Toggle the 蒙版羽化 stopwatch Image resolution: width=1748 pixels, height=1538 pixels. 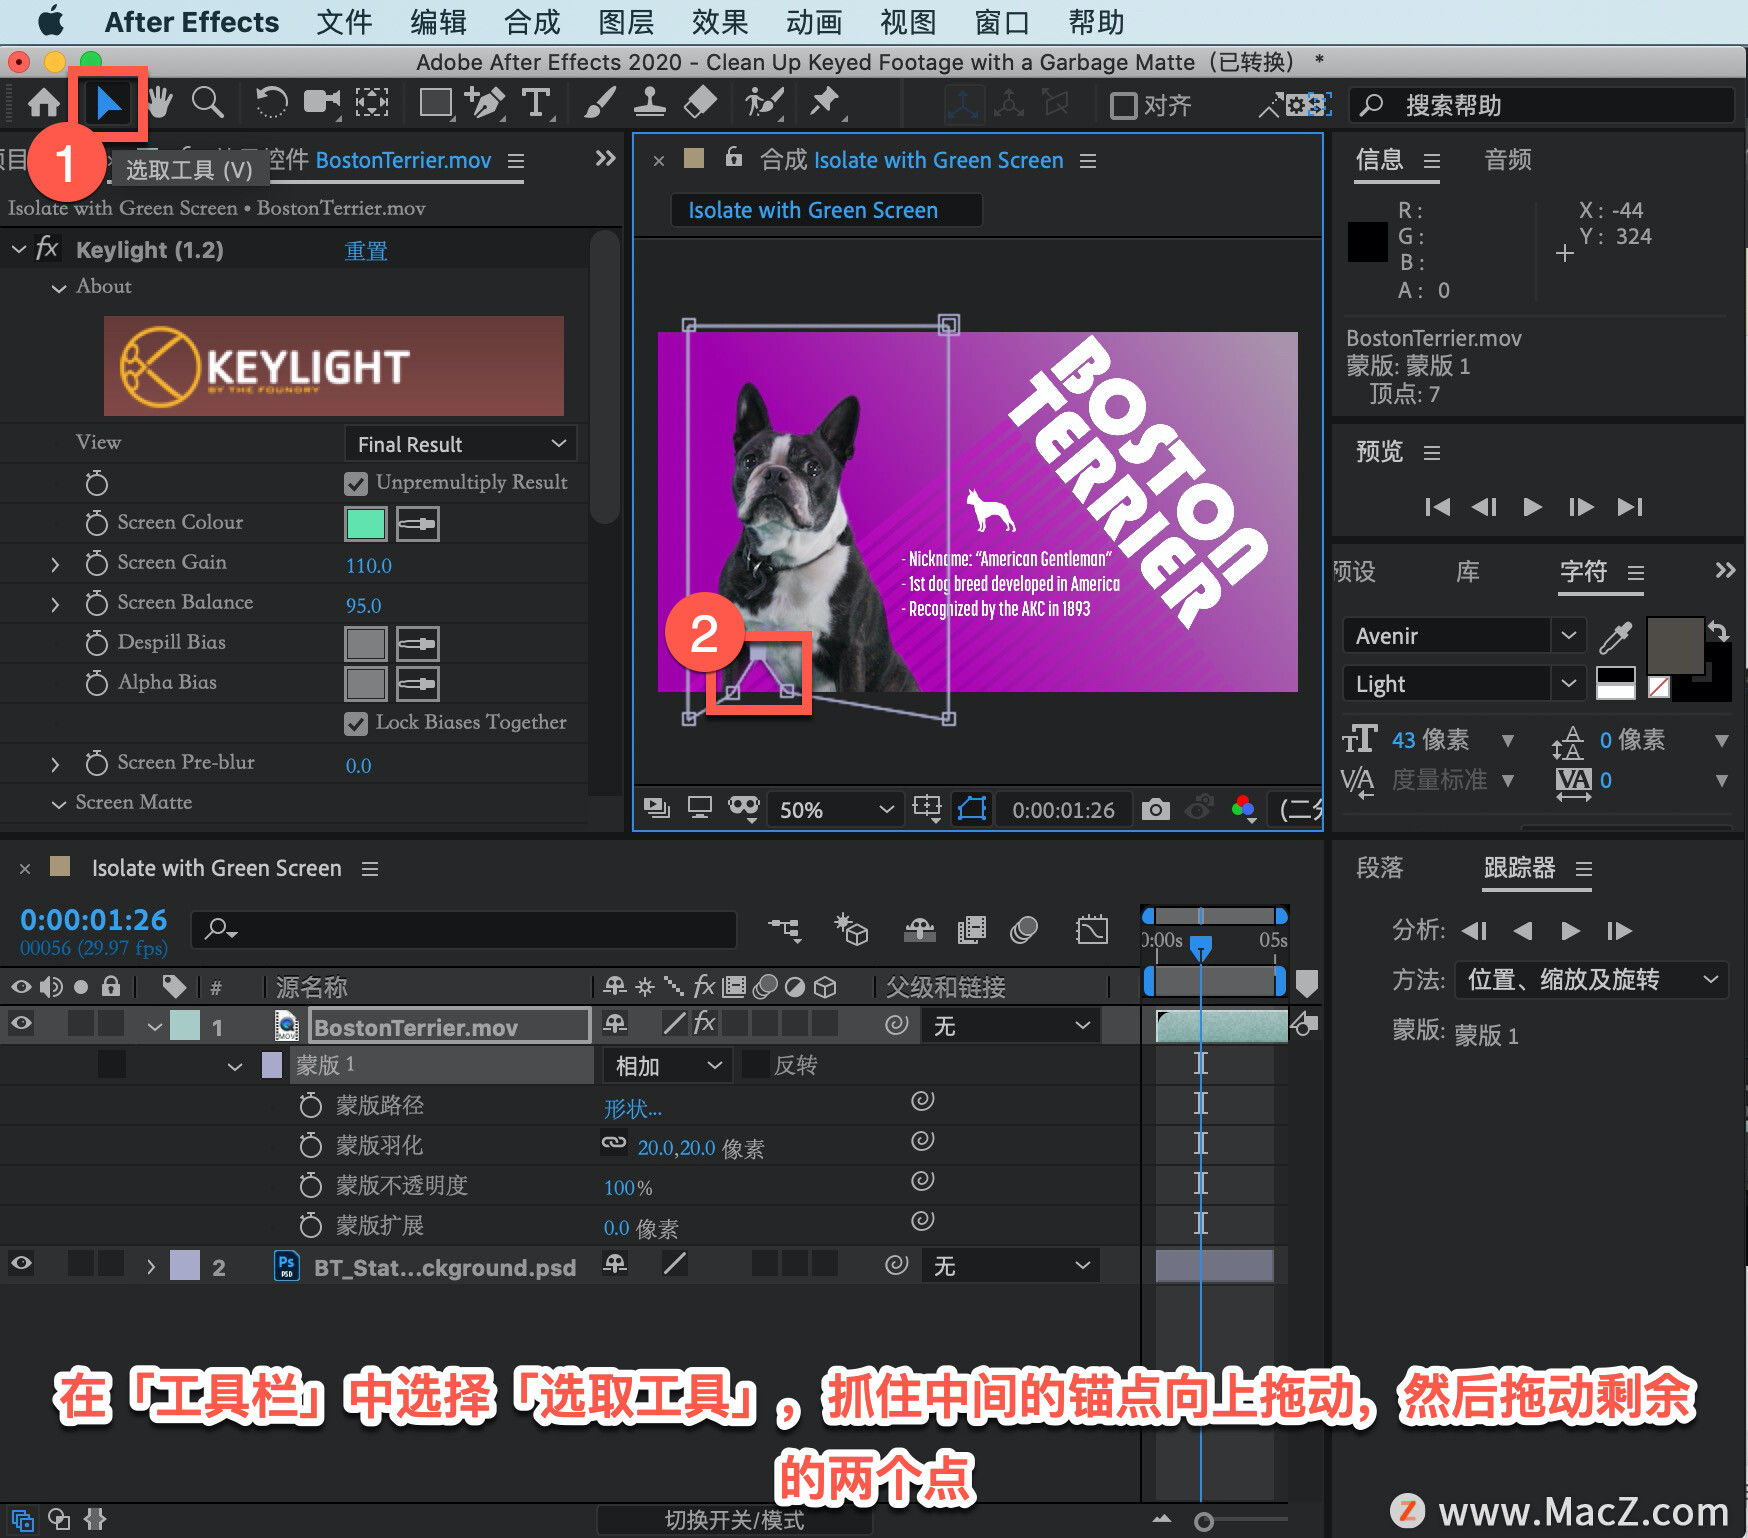(311, 1145)
